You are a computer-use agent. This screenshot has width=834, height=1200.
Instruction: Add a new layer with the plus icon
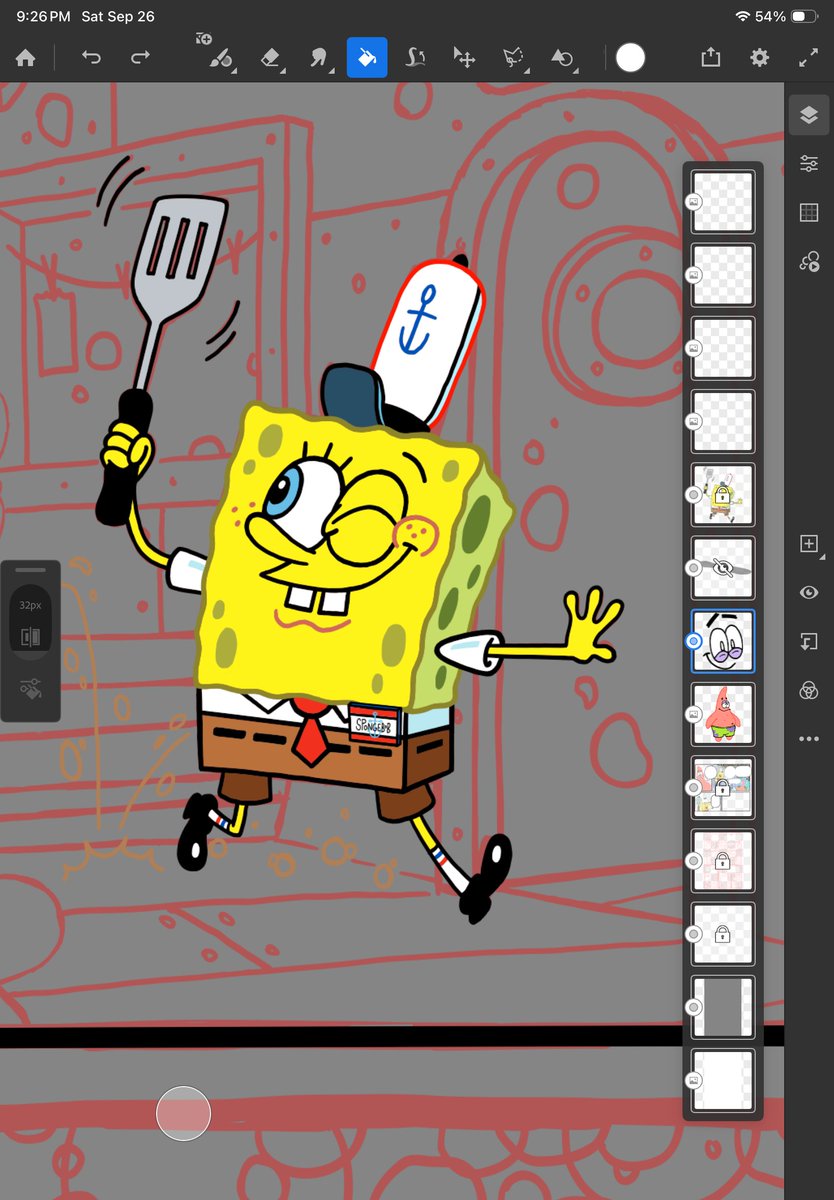click(809, 544)
